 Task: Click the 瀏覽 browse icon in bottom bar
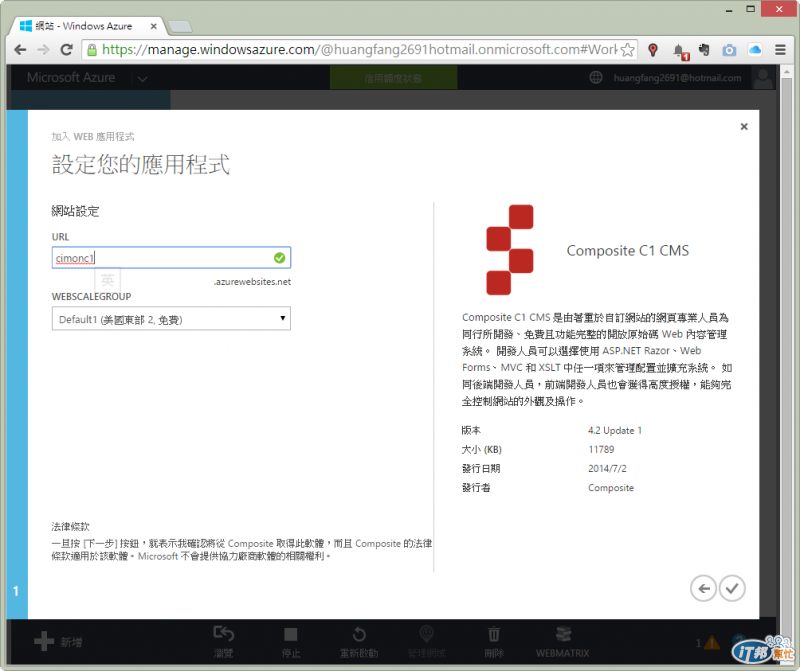click(x=223, y=634)
